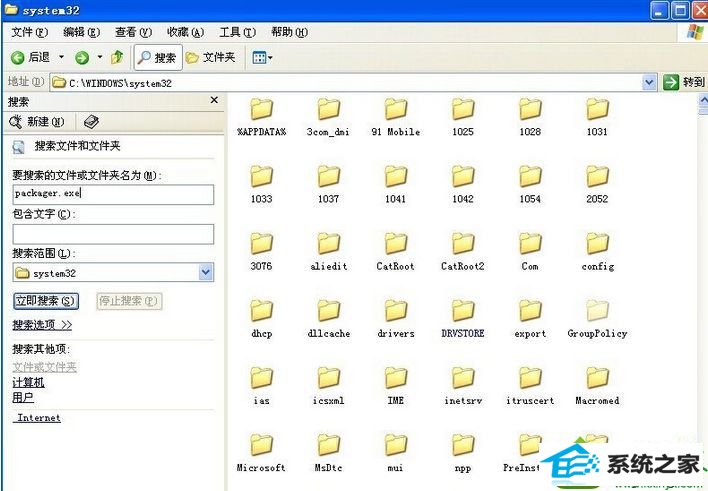Select the ias folder
Screen dimensions: 708x491
(x=261, y=386)
